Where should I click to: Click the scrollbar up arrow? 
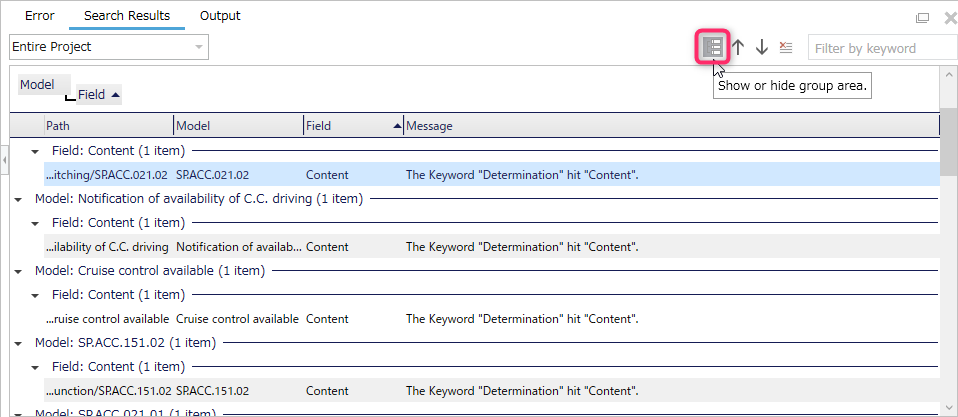pyautogui.click(x=949, y=73)
